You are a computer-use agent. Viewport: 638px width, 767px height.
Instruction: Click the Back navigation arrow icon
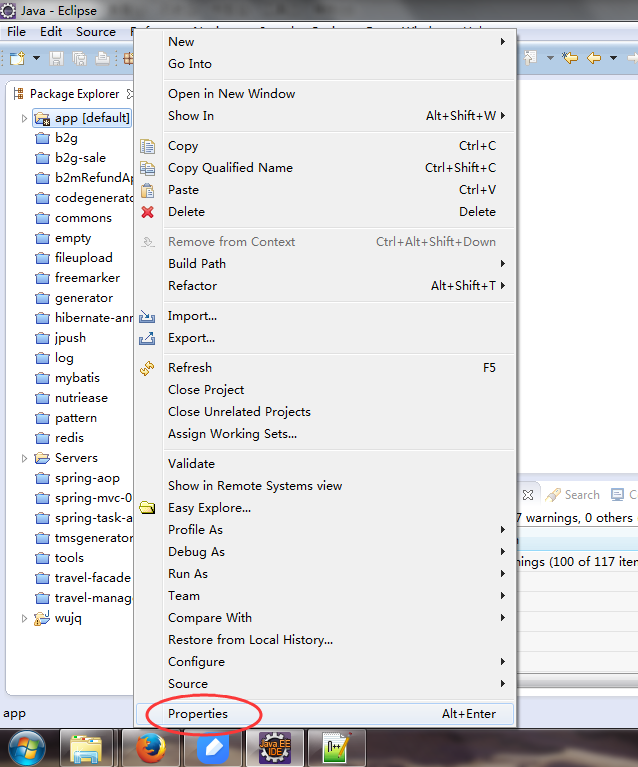(x=594, y=58)
